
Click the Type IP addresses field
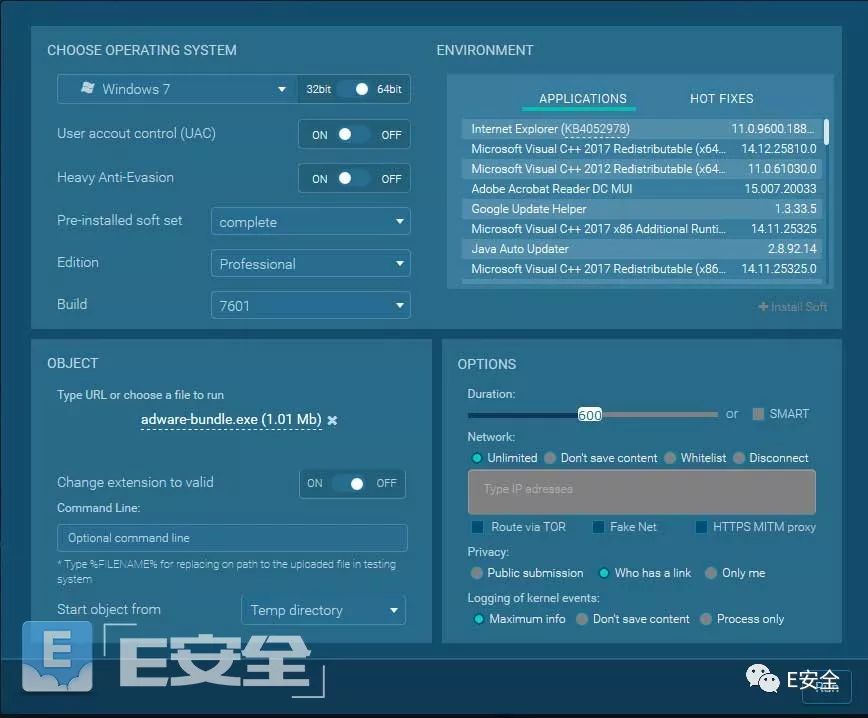tap(642, 492)
